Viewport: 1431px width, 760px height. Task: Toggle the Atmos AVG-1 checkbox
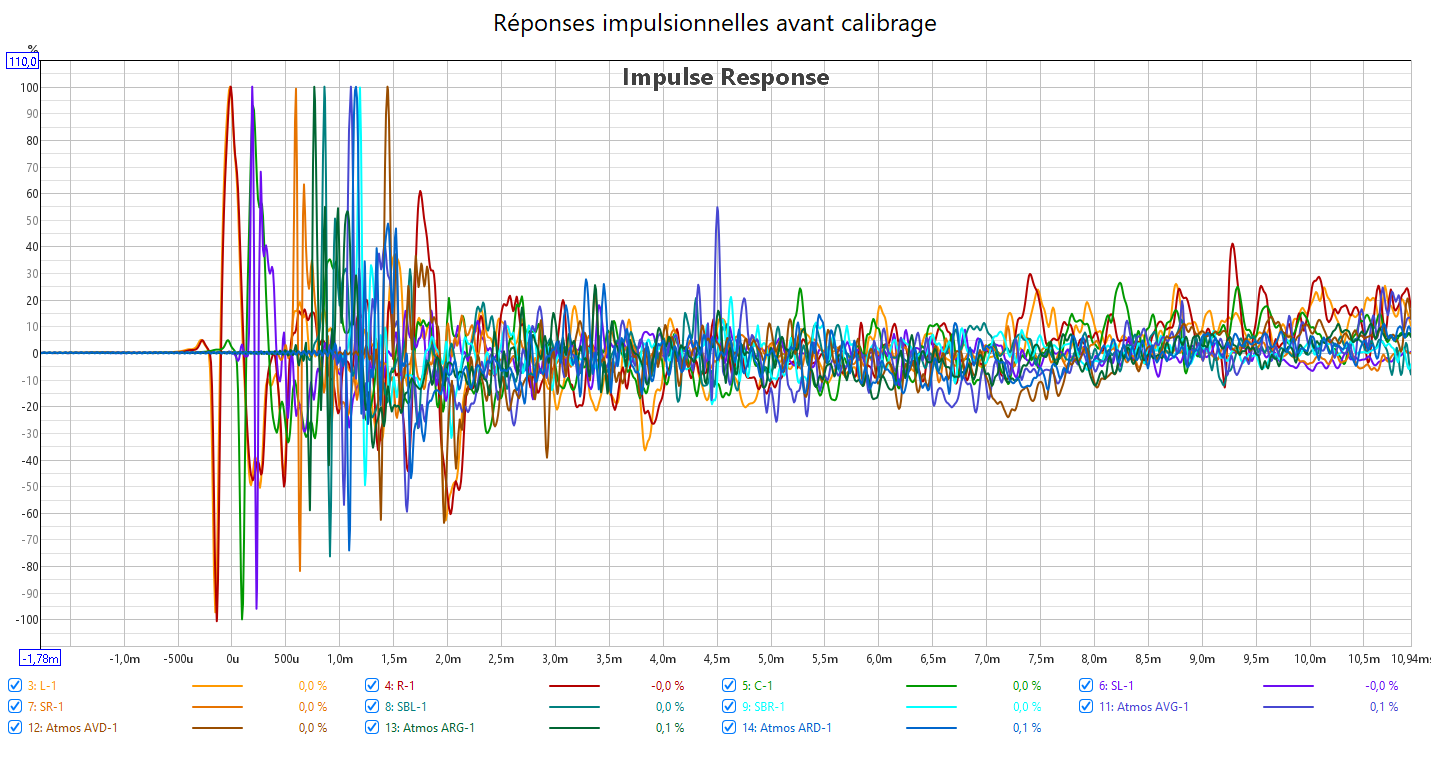[x=1086, y=707]
